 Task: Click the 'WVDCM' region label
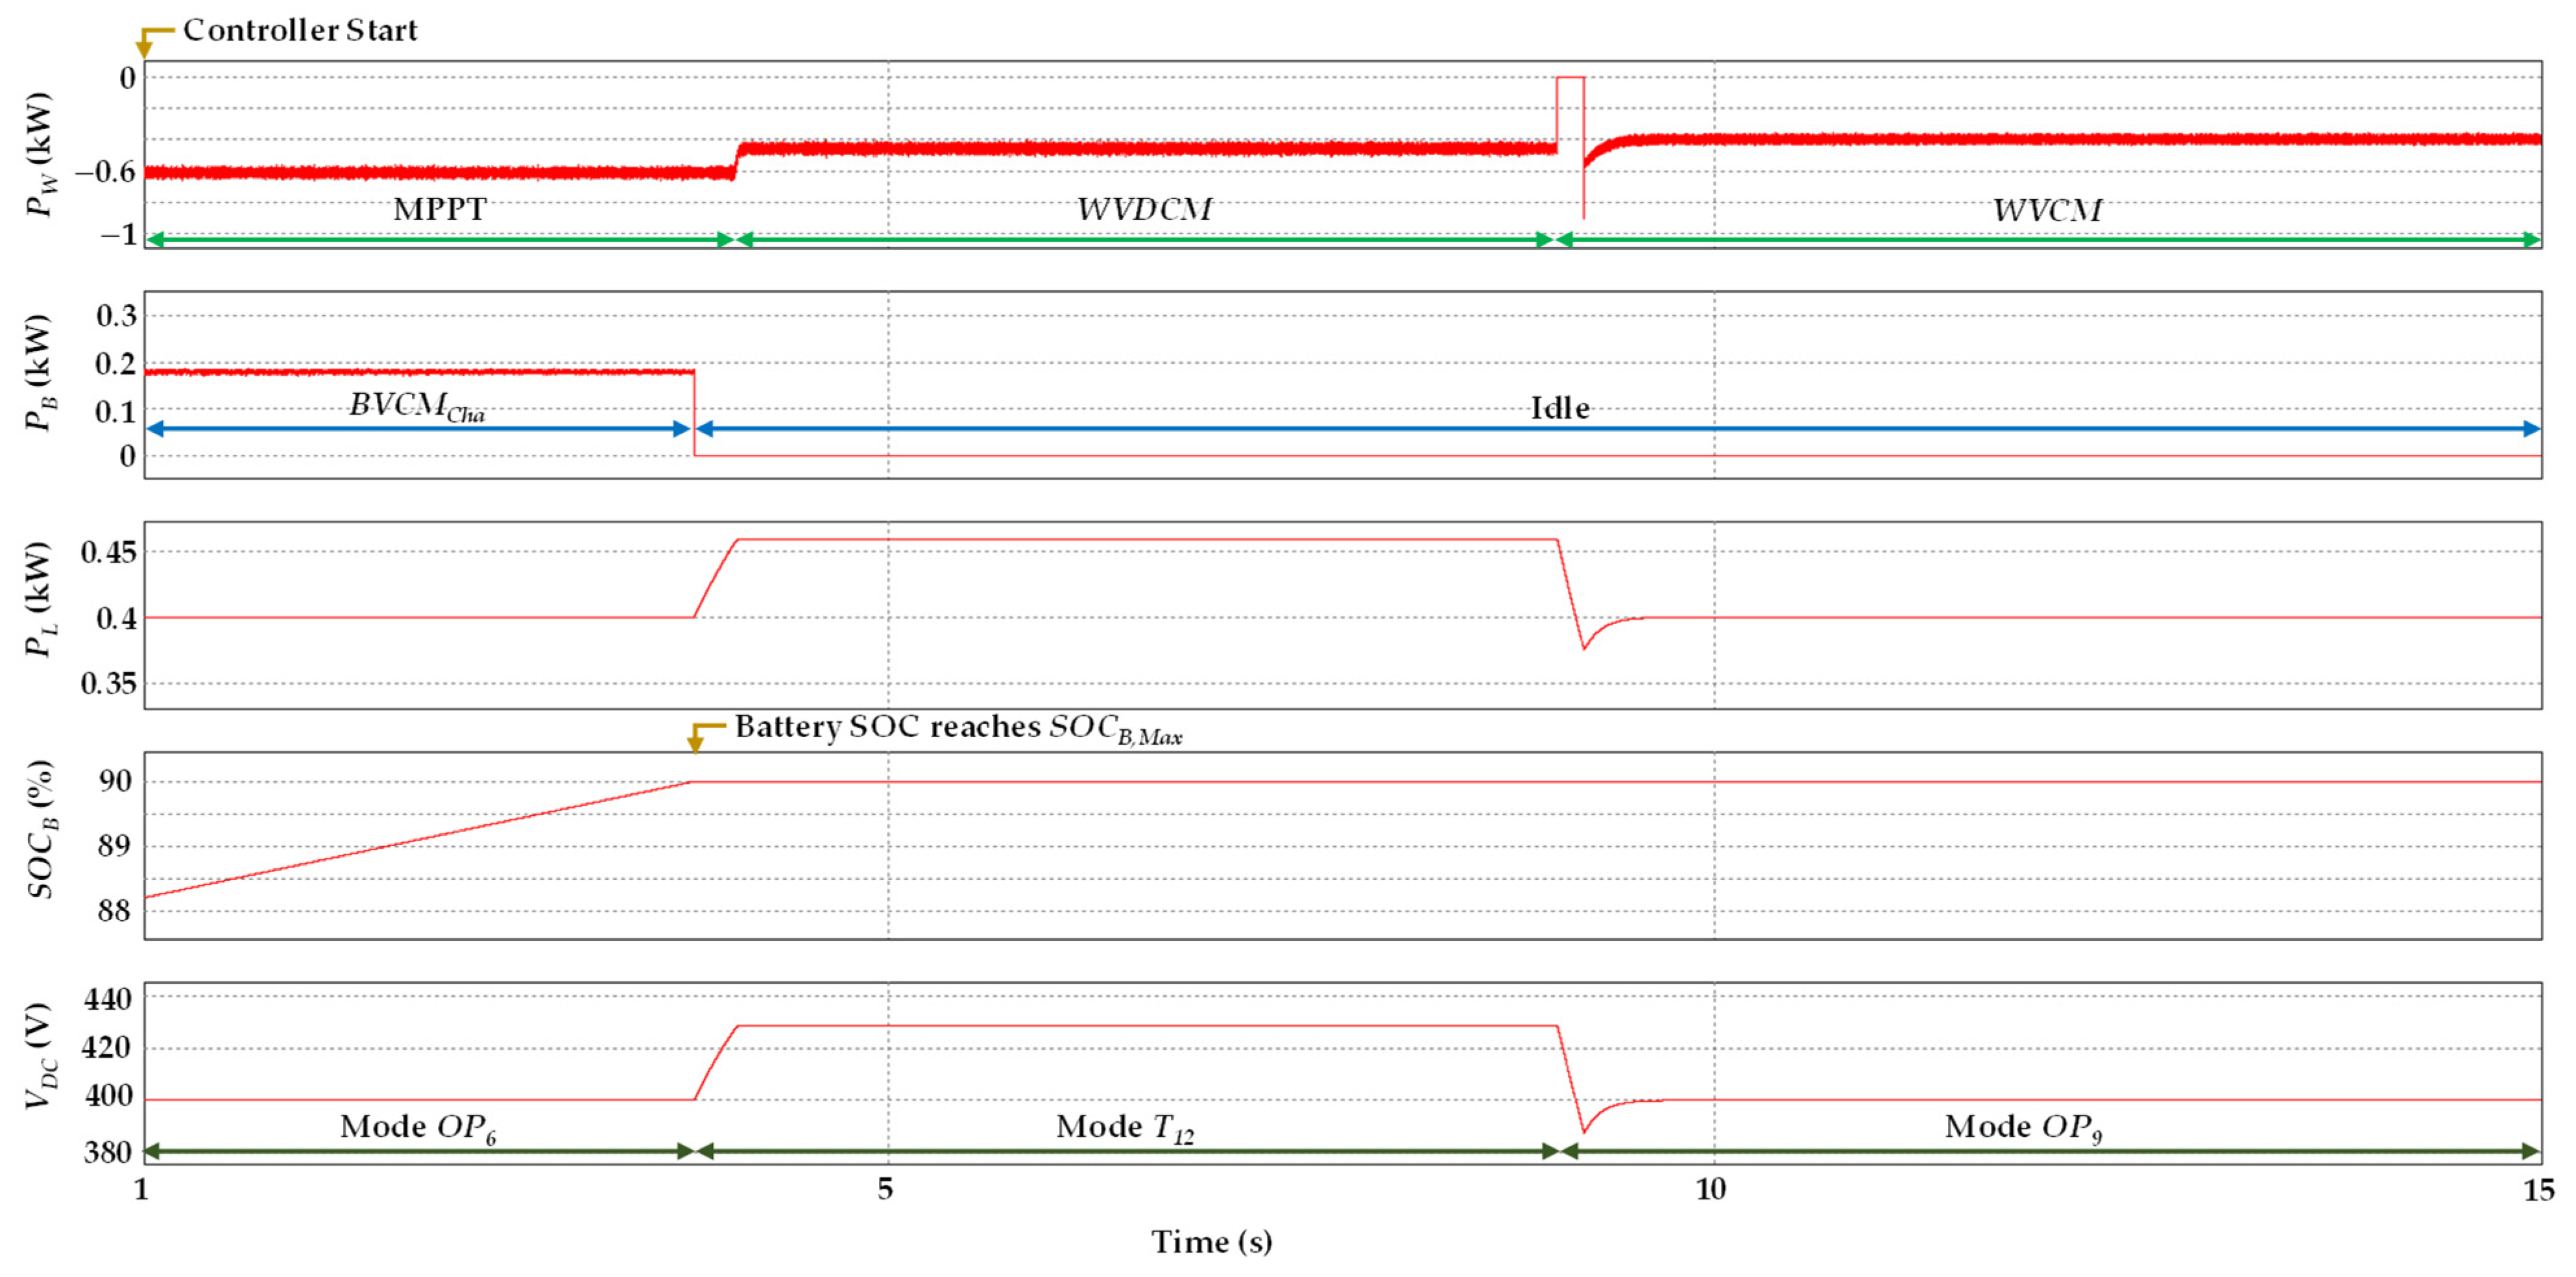1144,209
